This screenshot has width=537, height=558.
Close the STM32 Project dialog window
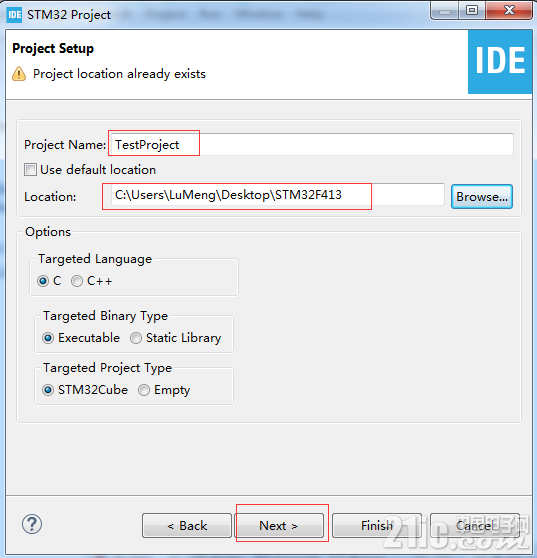[x=510, y=10]
